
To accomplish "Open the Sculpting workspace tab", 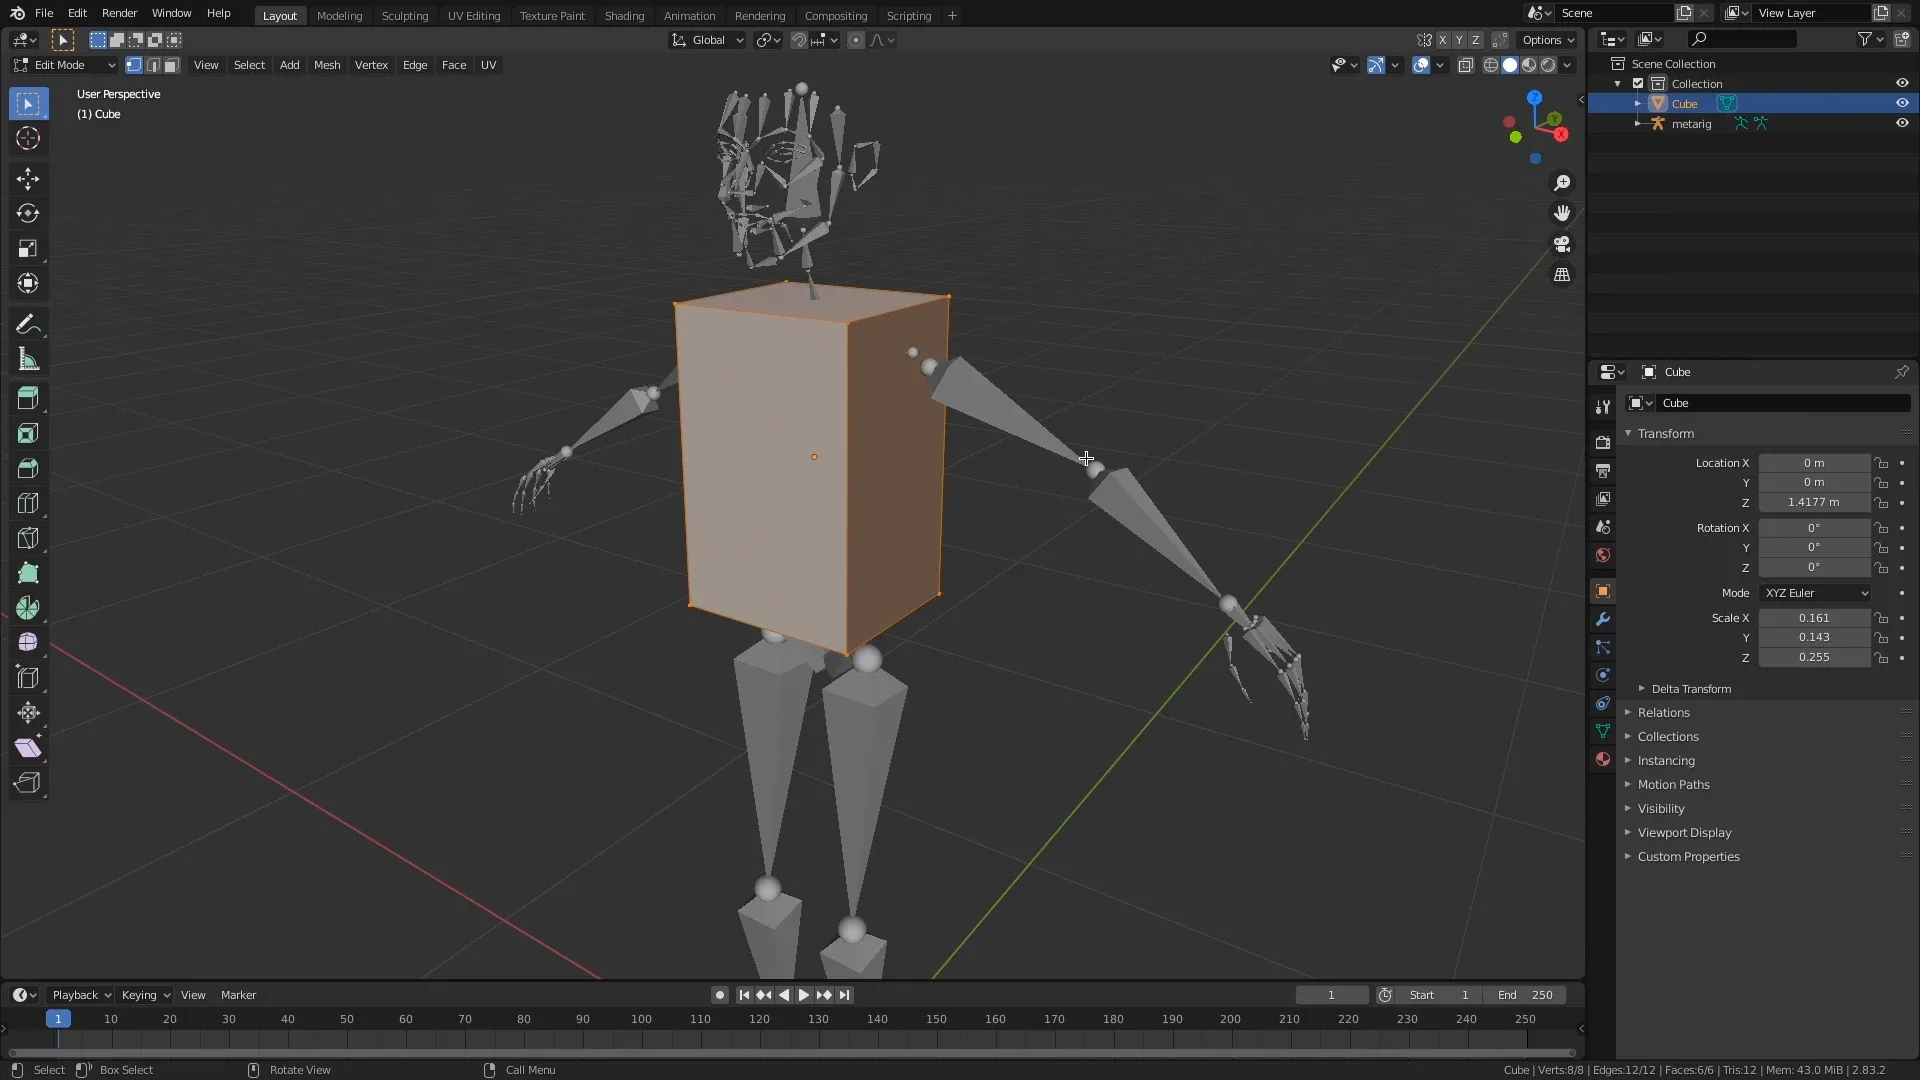I will point(404,15).
